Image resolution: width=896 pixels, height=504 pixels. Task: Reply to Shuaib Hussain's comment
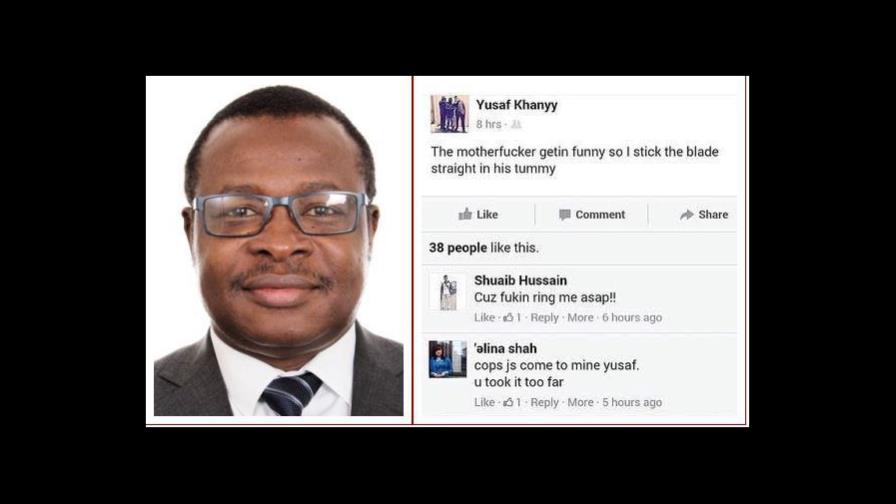[x=544, y=318]
